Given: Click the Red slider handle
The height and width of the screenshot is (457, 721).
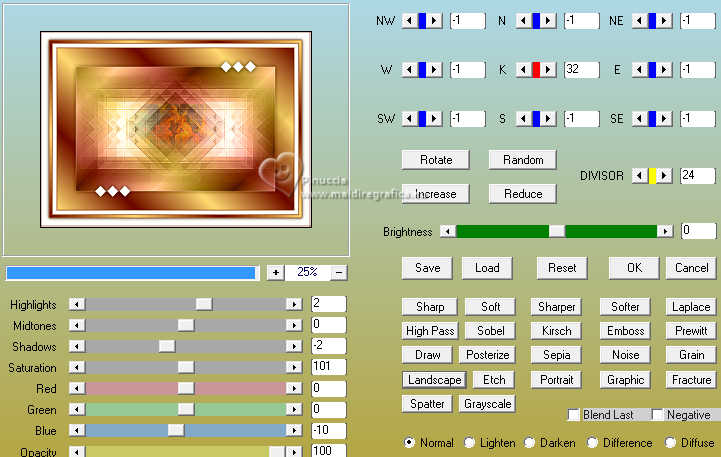Looking at the screenshot, I should pos(186,388).
